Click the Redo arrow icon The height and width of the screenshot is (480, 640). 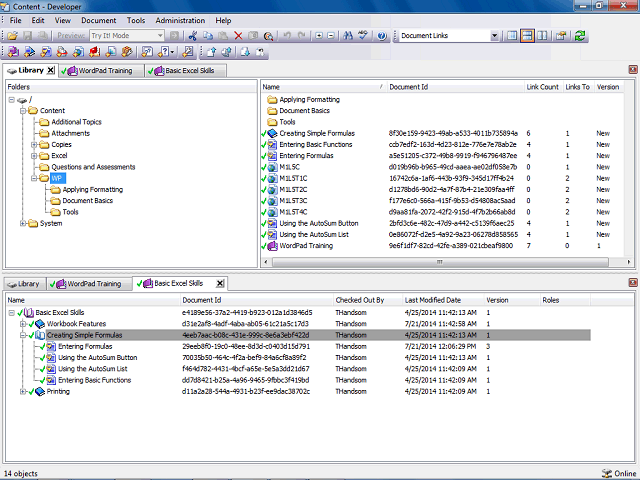(x=302, y=36)
